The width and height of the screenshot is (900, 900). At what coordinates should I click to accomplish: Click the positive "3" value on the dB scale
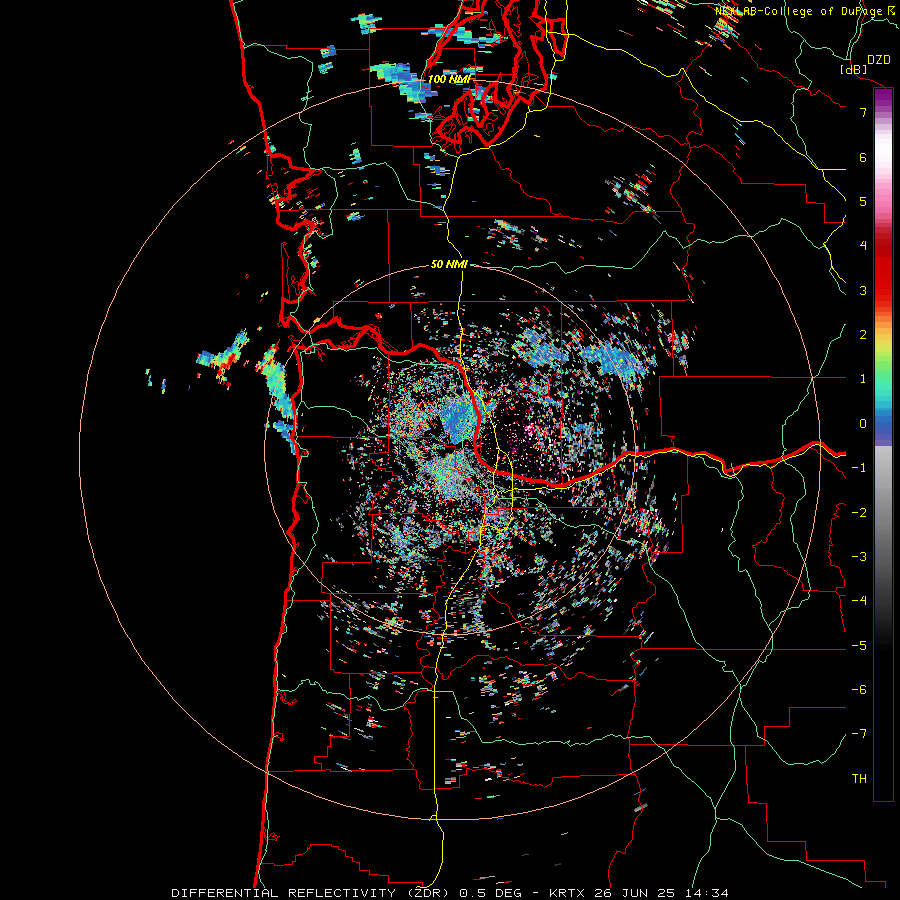[x=863, y=290]
